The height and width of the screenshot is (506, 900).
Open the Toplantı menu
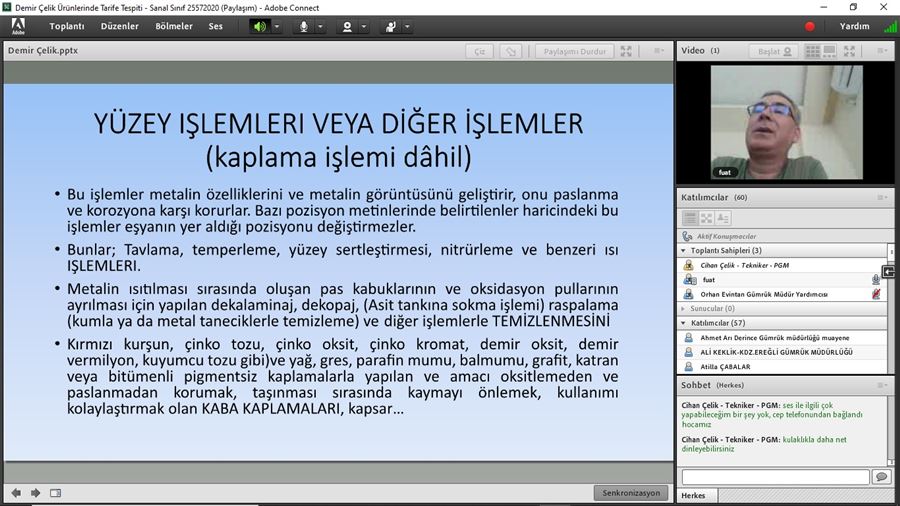click(67, 27)
